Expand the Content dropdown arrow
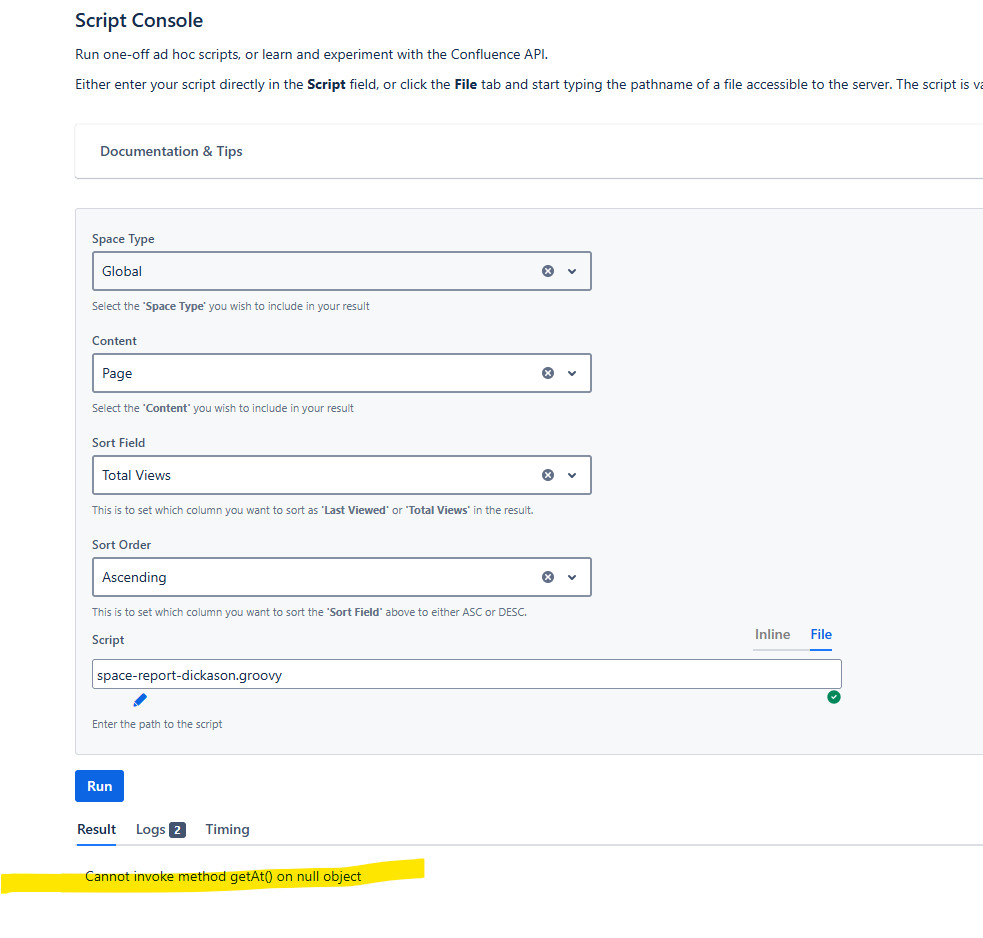This screenshot has width=983, height=938. click(572, 373)
